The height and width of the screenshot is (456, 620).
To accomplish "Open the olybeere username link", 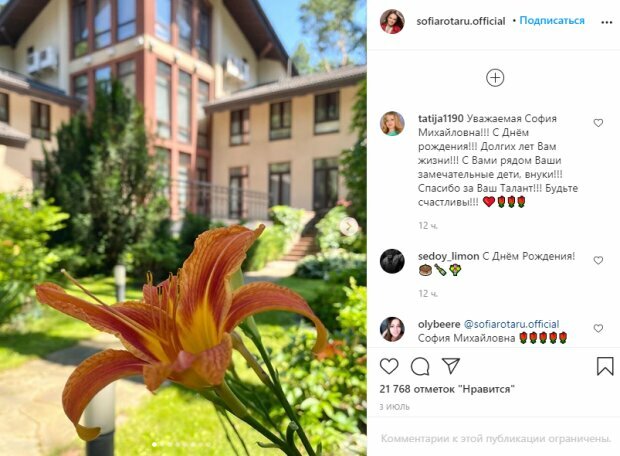I will coord(439,324).
